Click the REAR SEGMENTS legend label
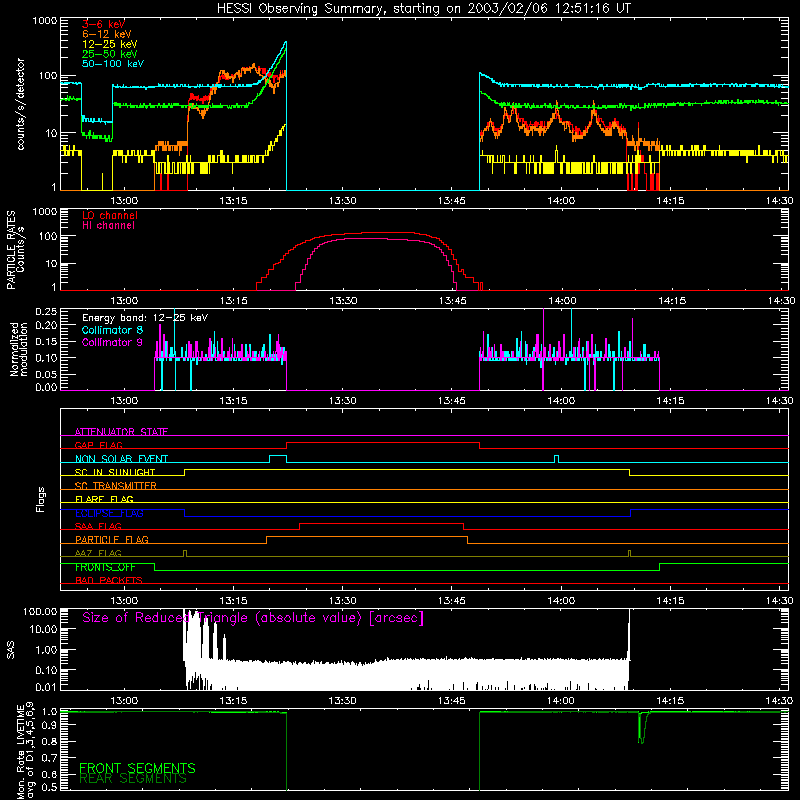 (x=133, y=779)
